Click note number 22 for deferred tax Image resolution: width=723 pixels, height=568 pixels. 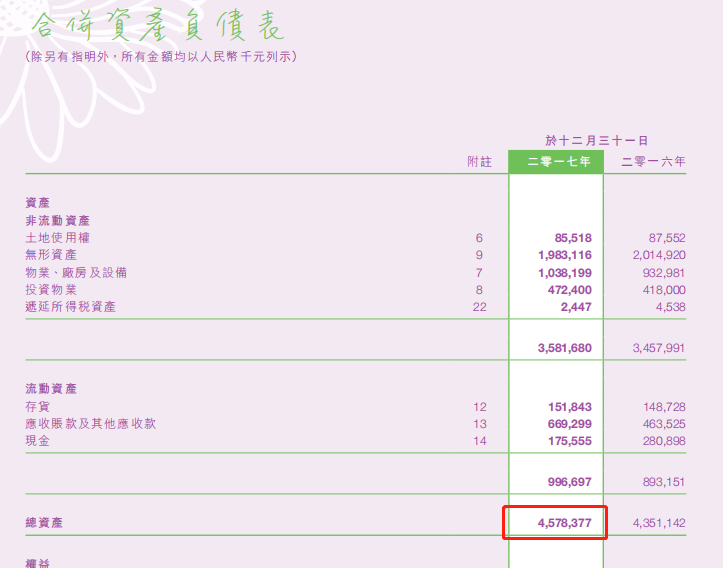click(479, 306)
